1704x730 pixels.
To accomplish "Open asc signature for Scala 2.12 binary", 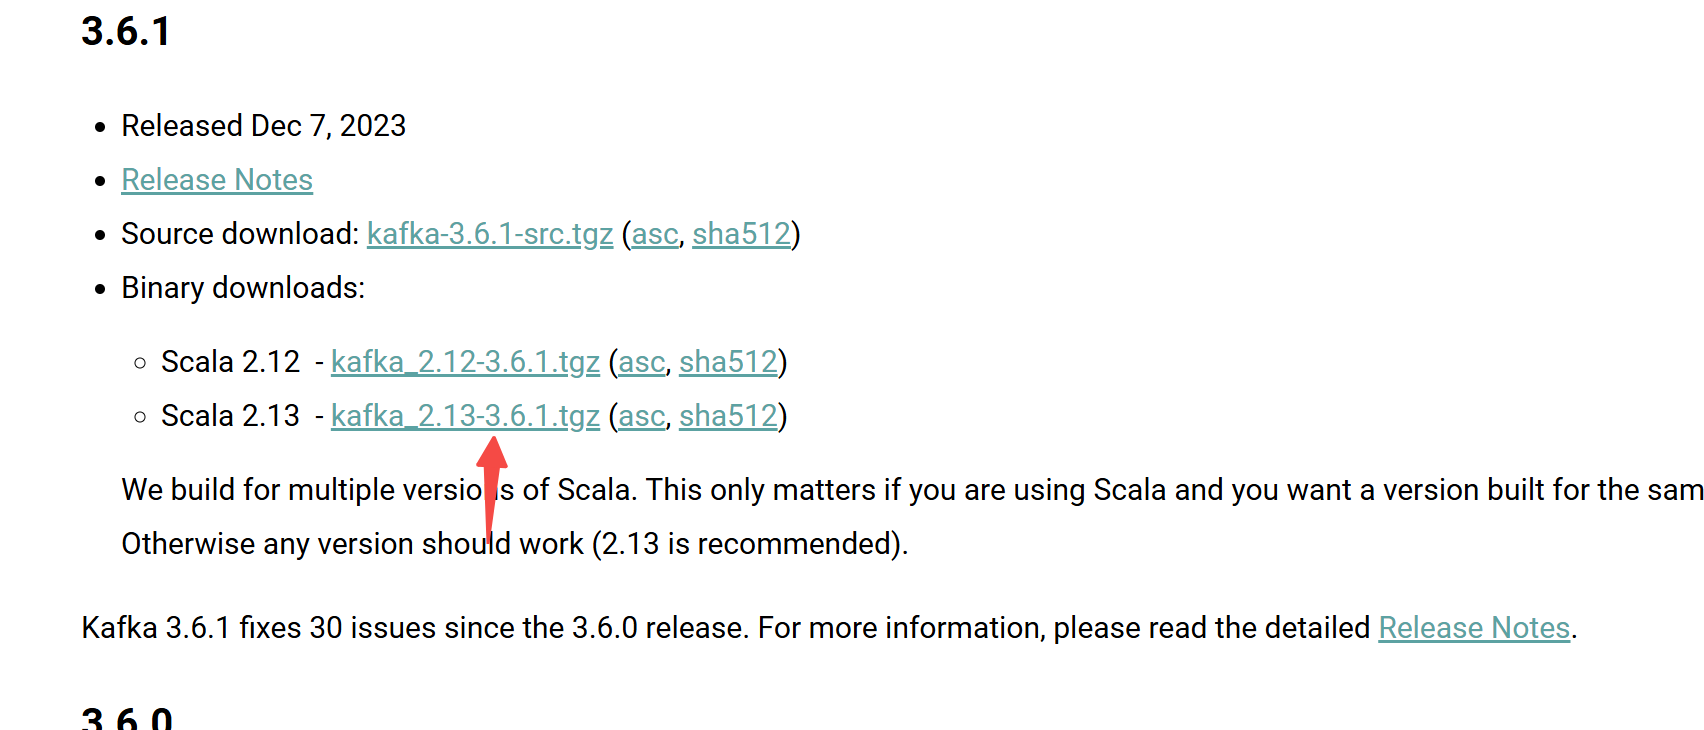I will (x=642, y=362).
